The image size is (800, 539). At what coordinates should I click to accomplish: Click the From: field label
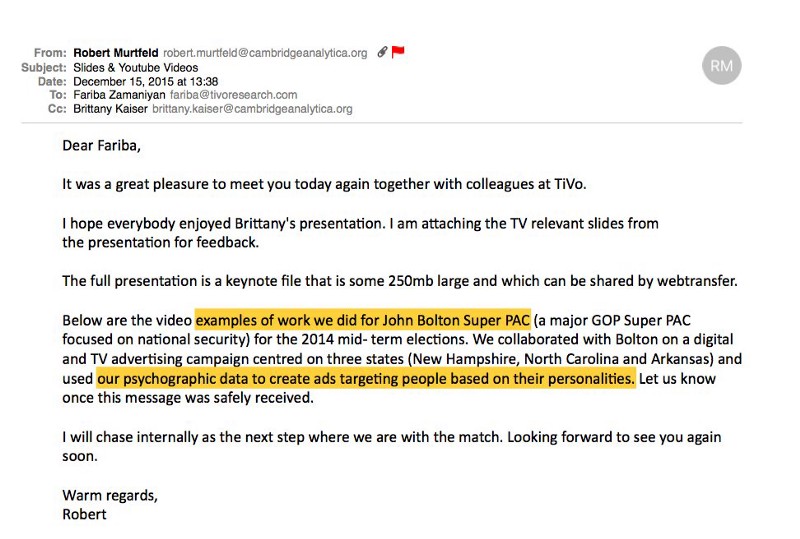tap(50, 53)
